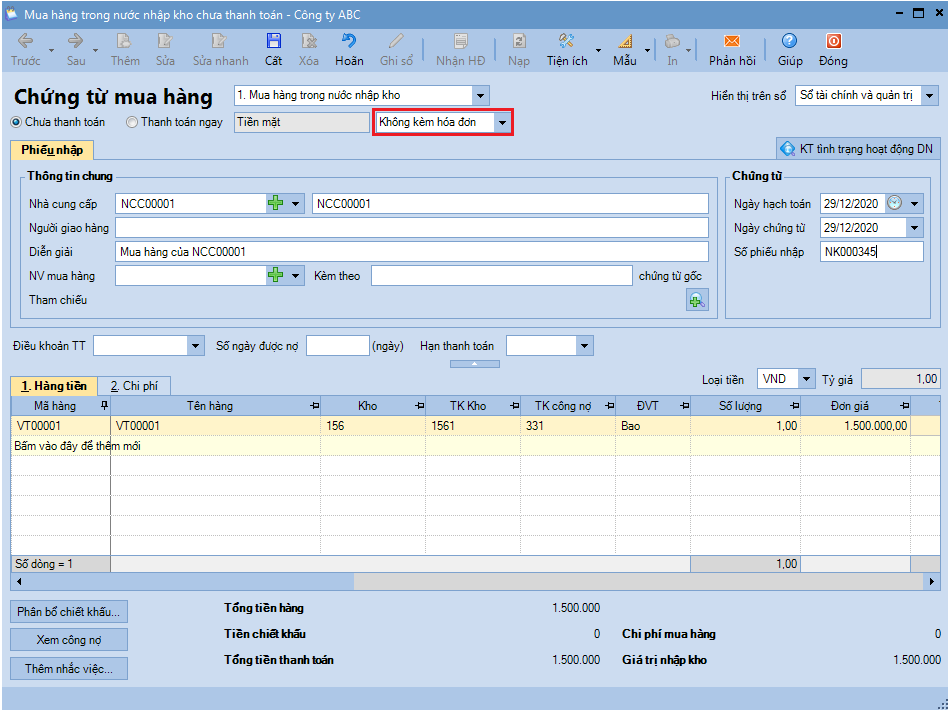
Task: Click VT00001 cell in Mã hàng column
Action: pos(61,426)
